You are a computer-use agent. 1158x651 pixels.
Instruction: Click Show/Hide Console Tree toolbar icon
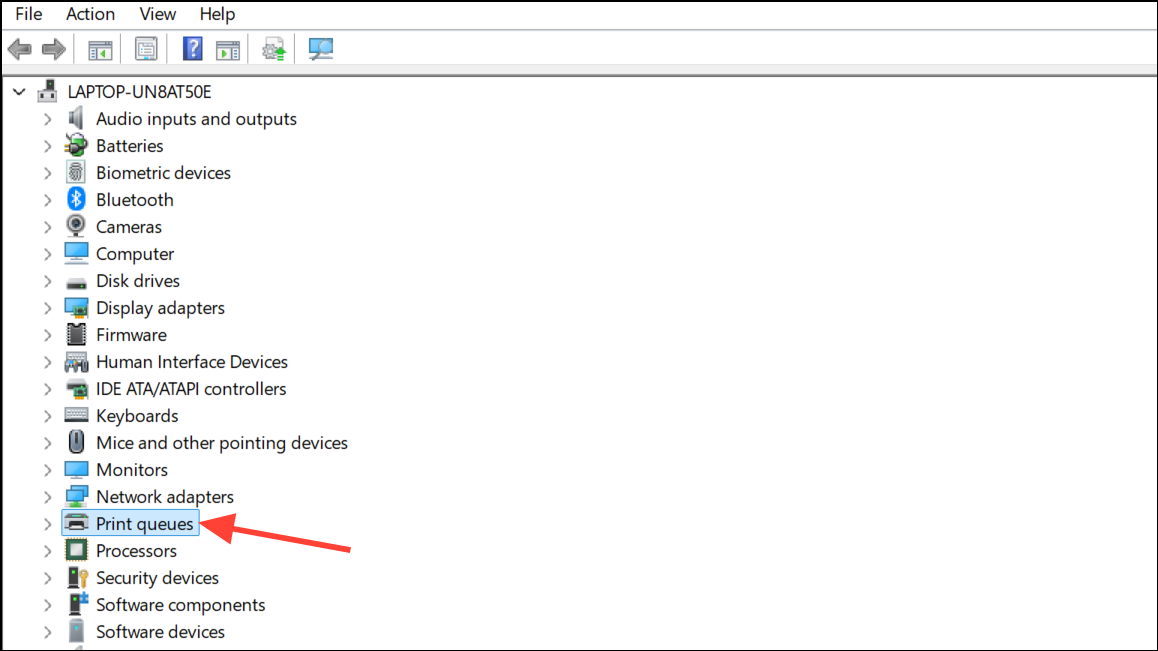[x=100, y=50]
